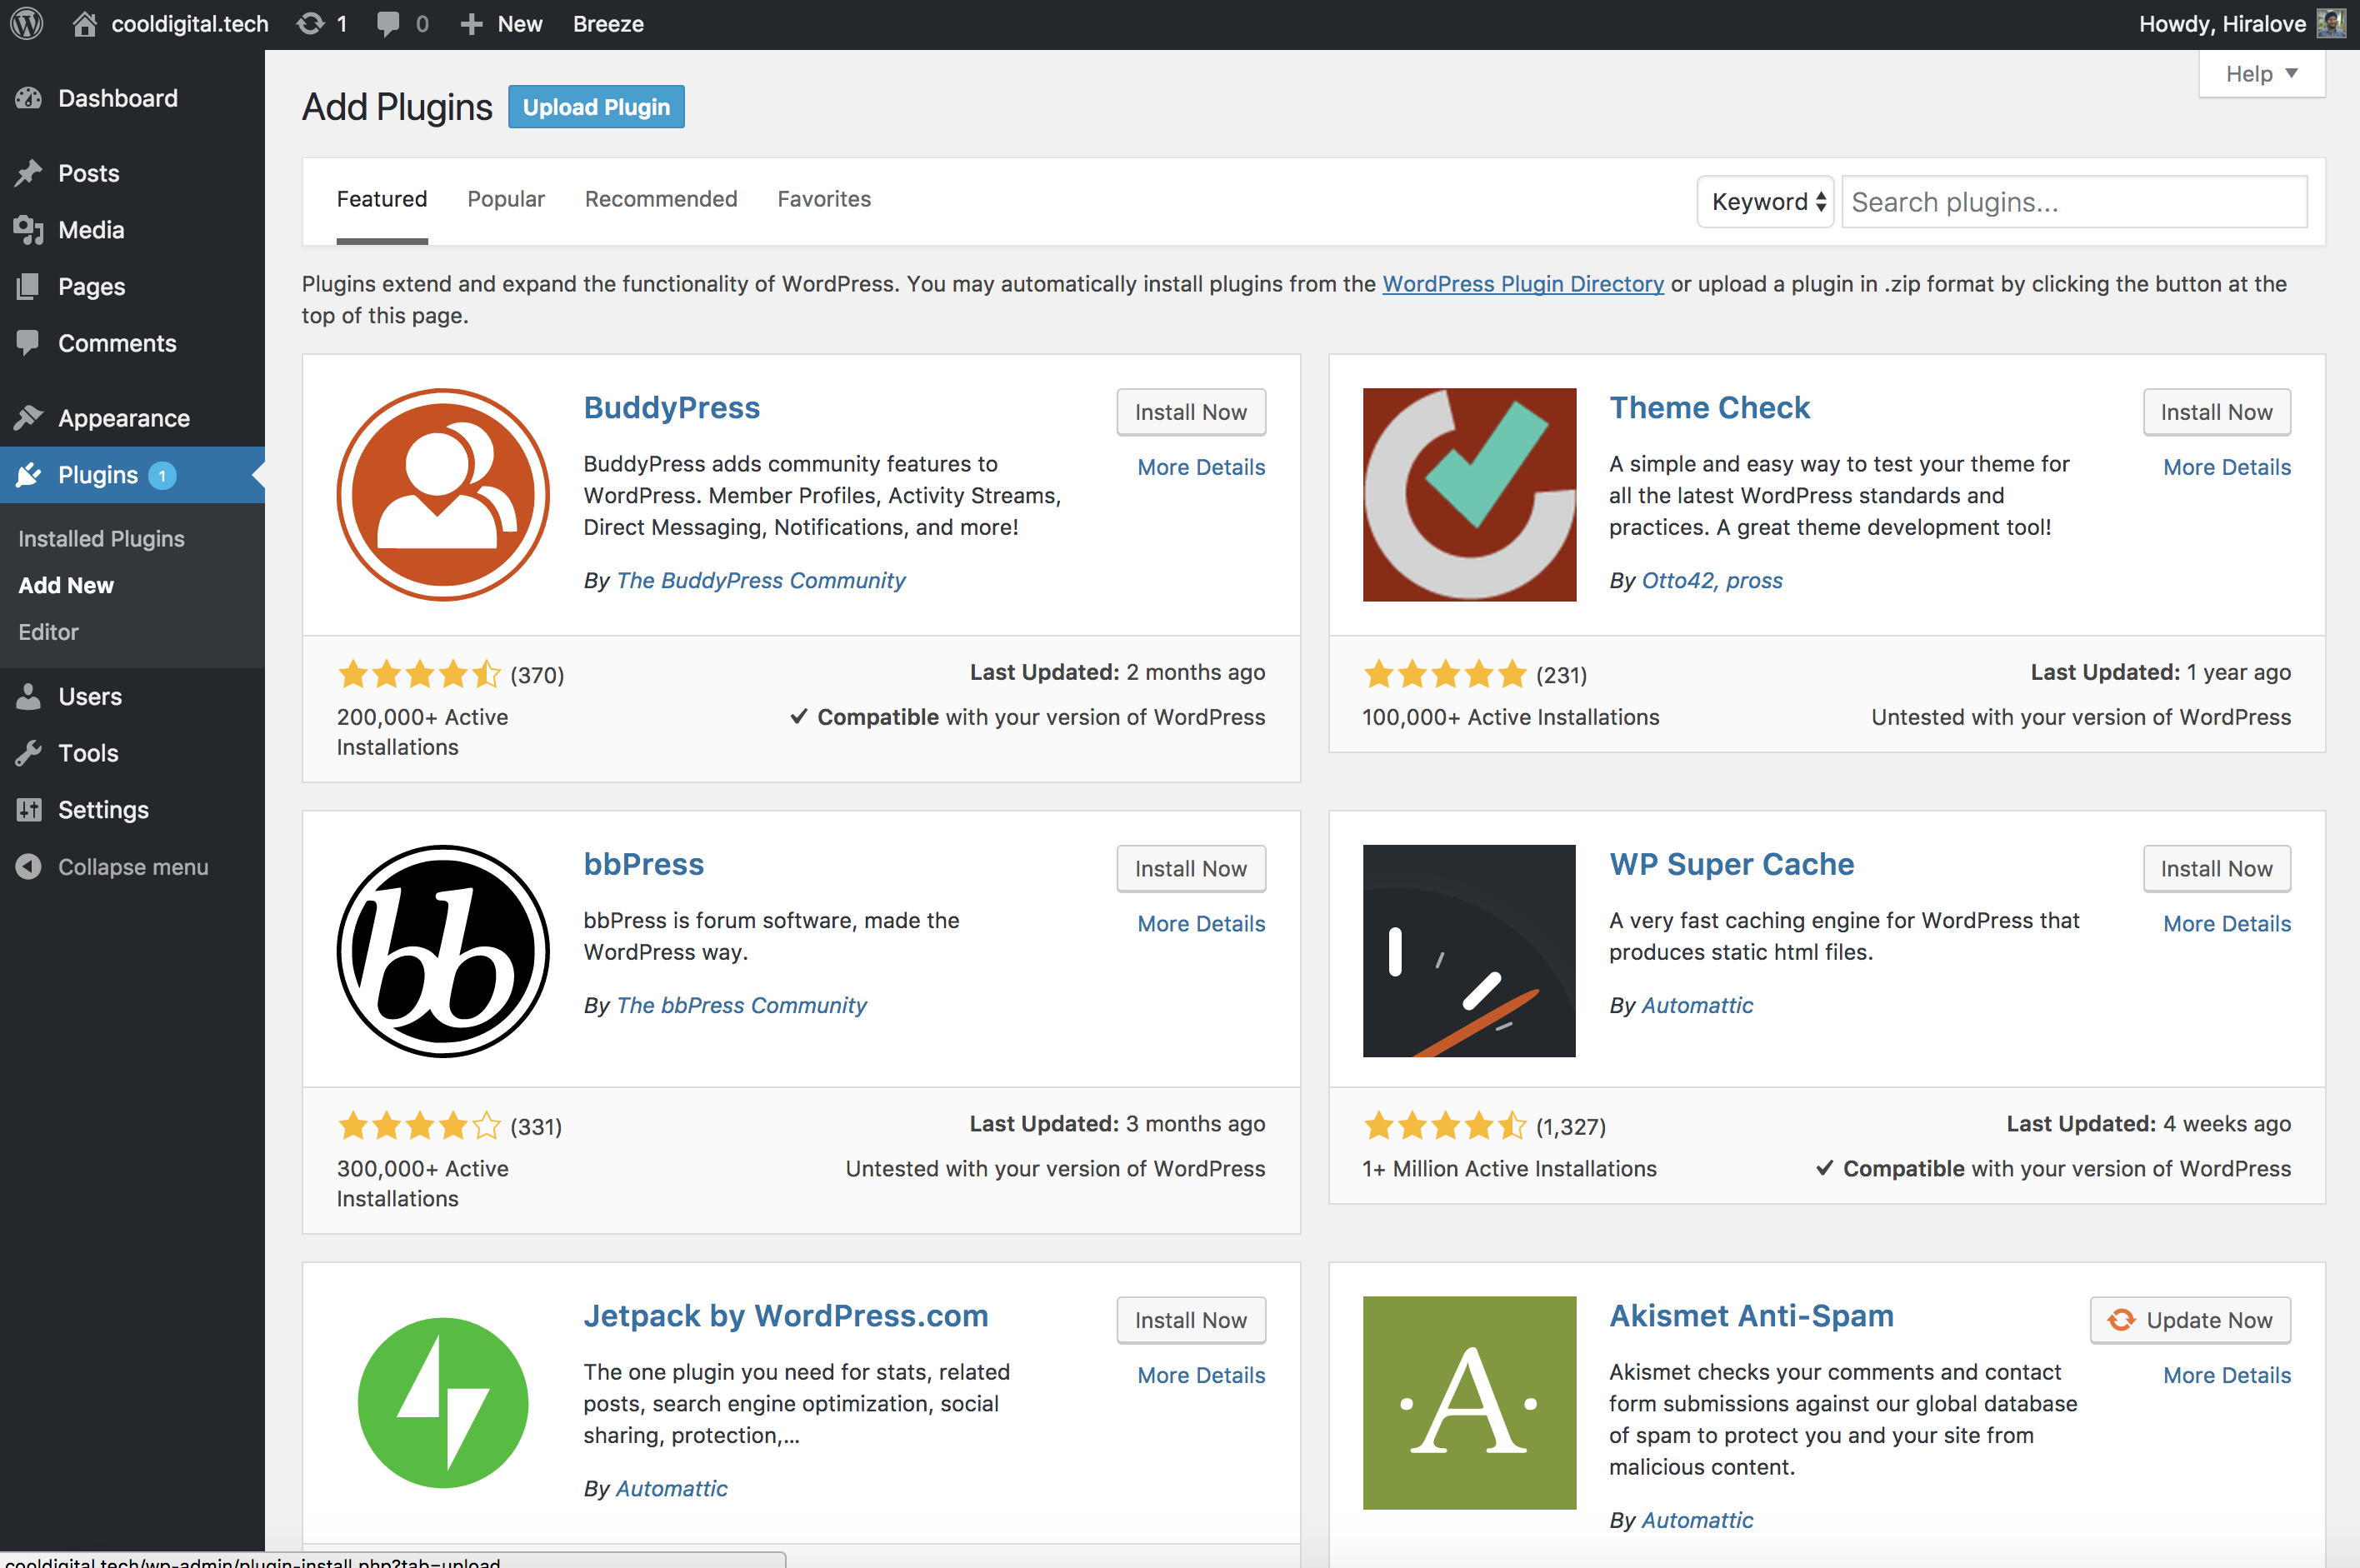View More Details for bbPress

tap(1201, 924)
